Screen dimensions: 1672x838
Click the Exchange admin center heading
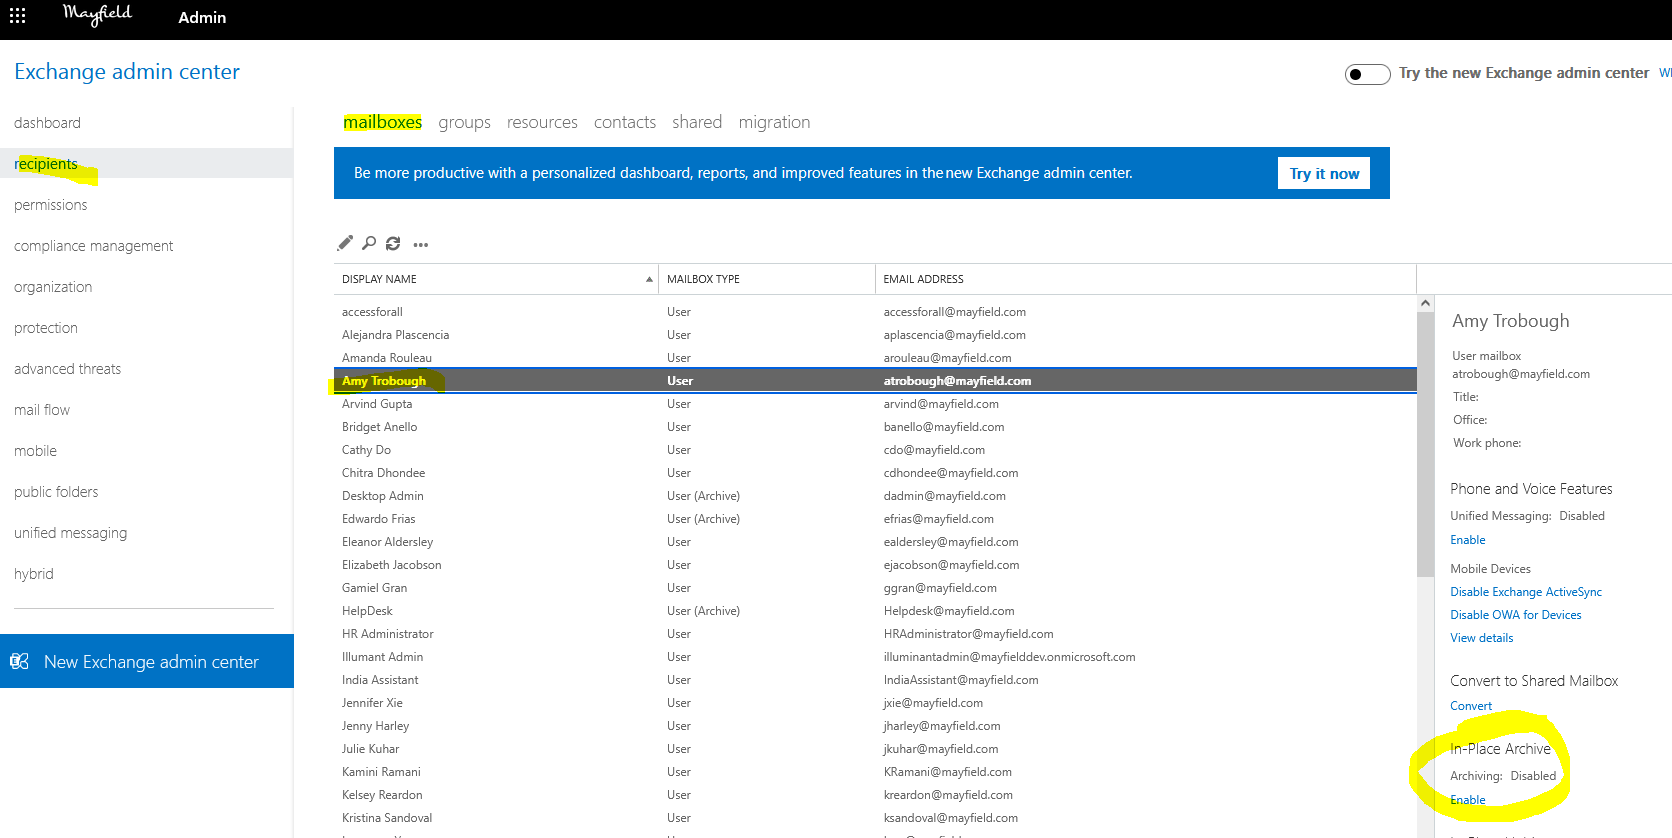tap(127, 72)
